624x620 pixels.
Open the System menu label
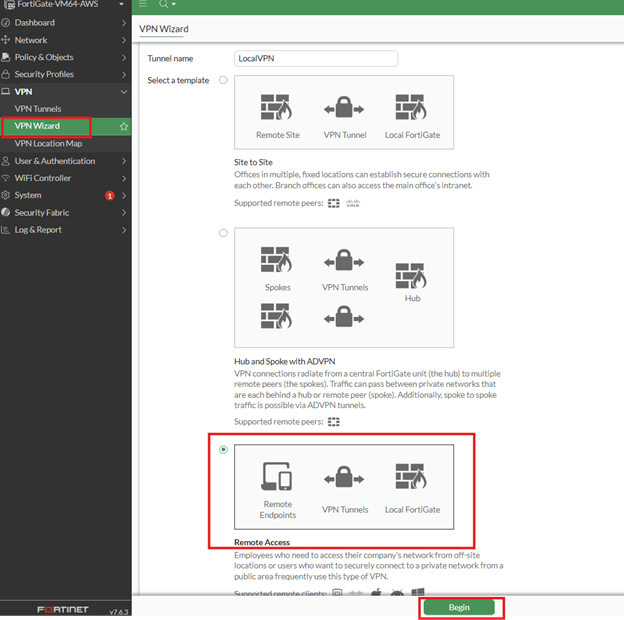[28, 195]
